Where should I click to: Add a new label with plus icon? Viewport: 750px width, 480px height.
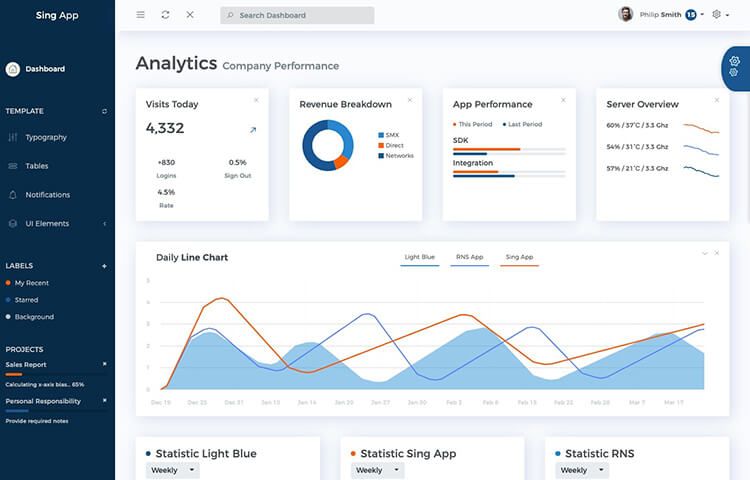pos(104,266)
